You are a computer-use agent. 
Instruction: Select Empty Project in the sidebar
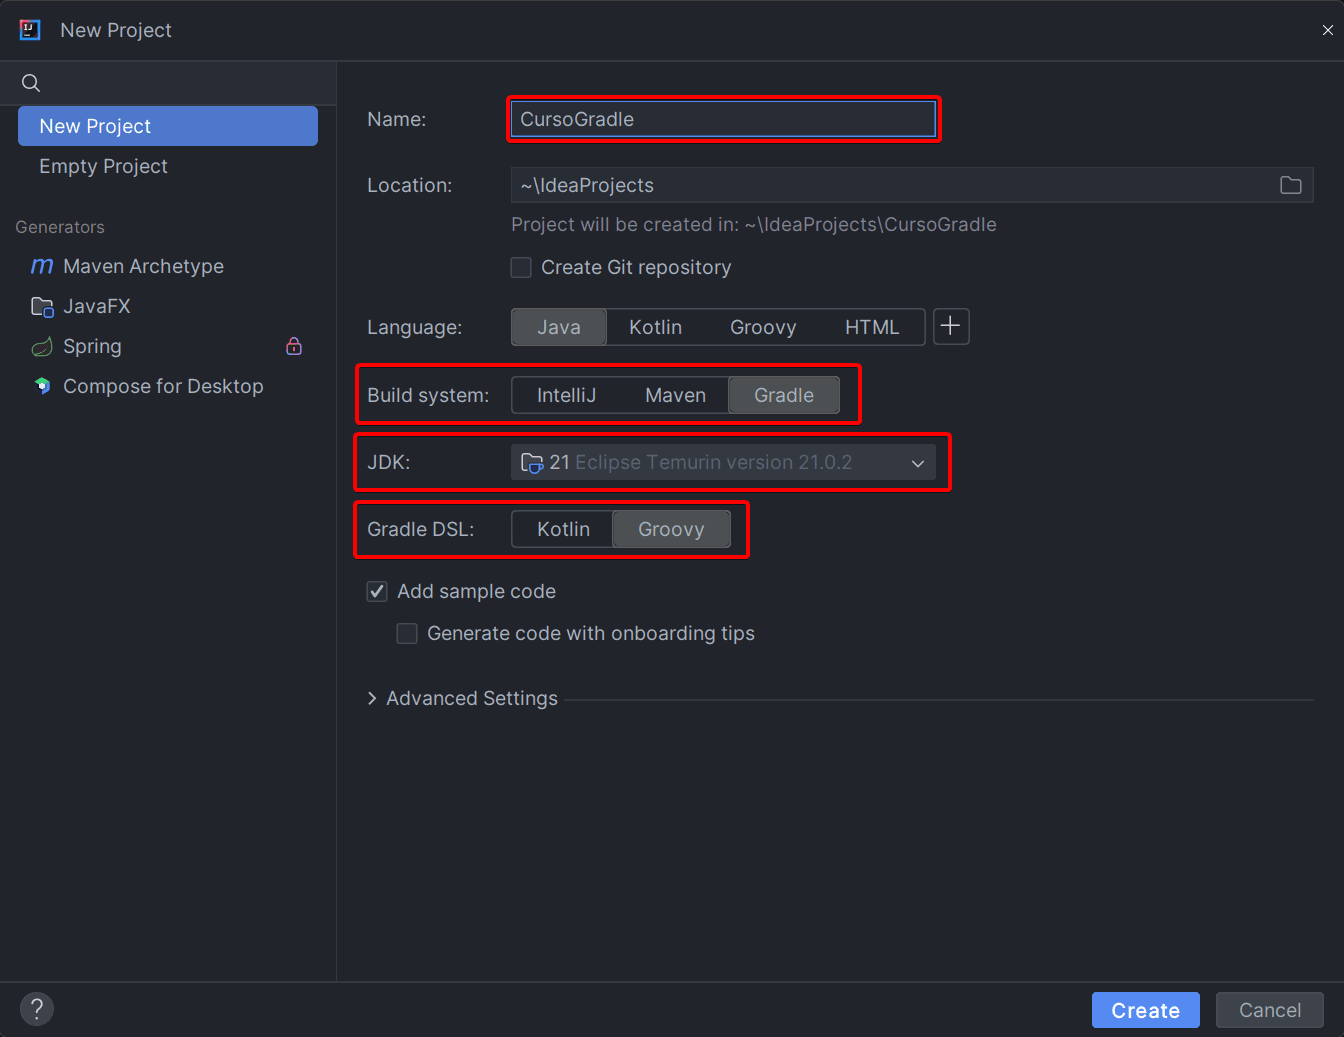pos(168,166)
